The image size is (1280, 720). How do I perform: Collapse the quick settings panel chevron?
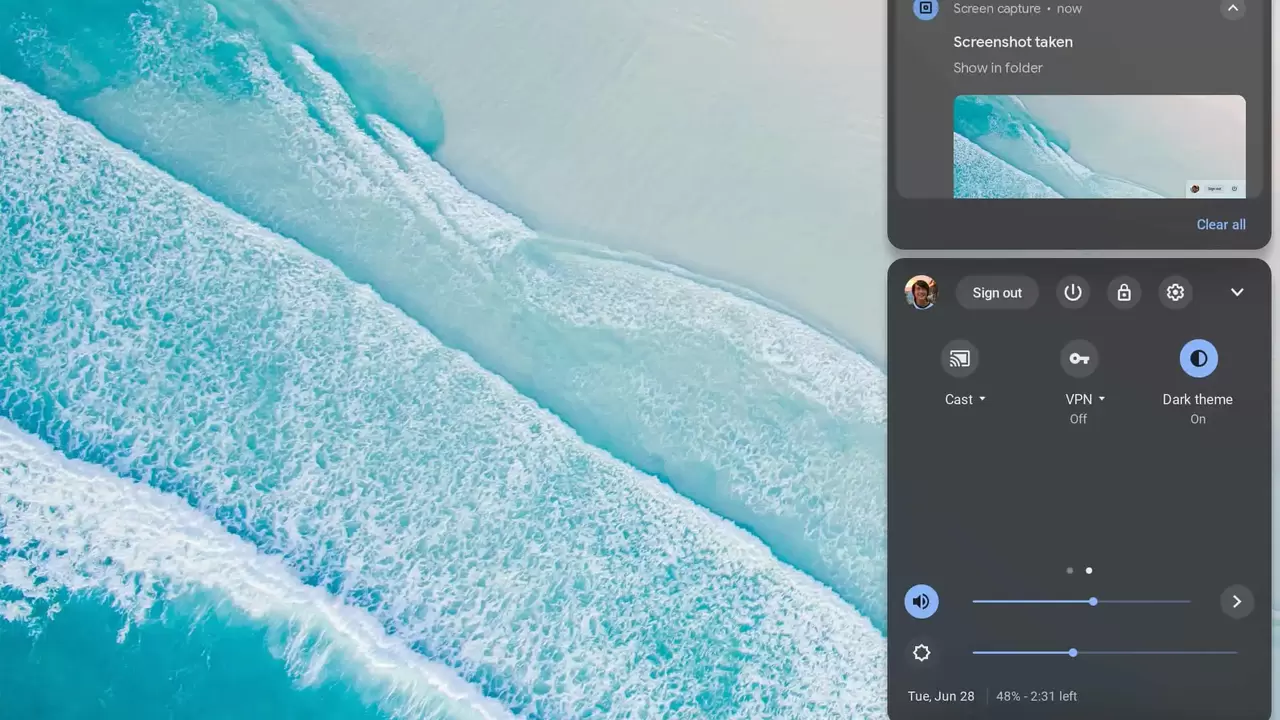pos(1237,293)
